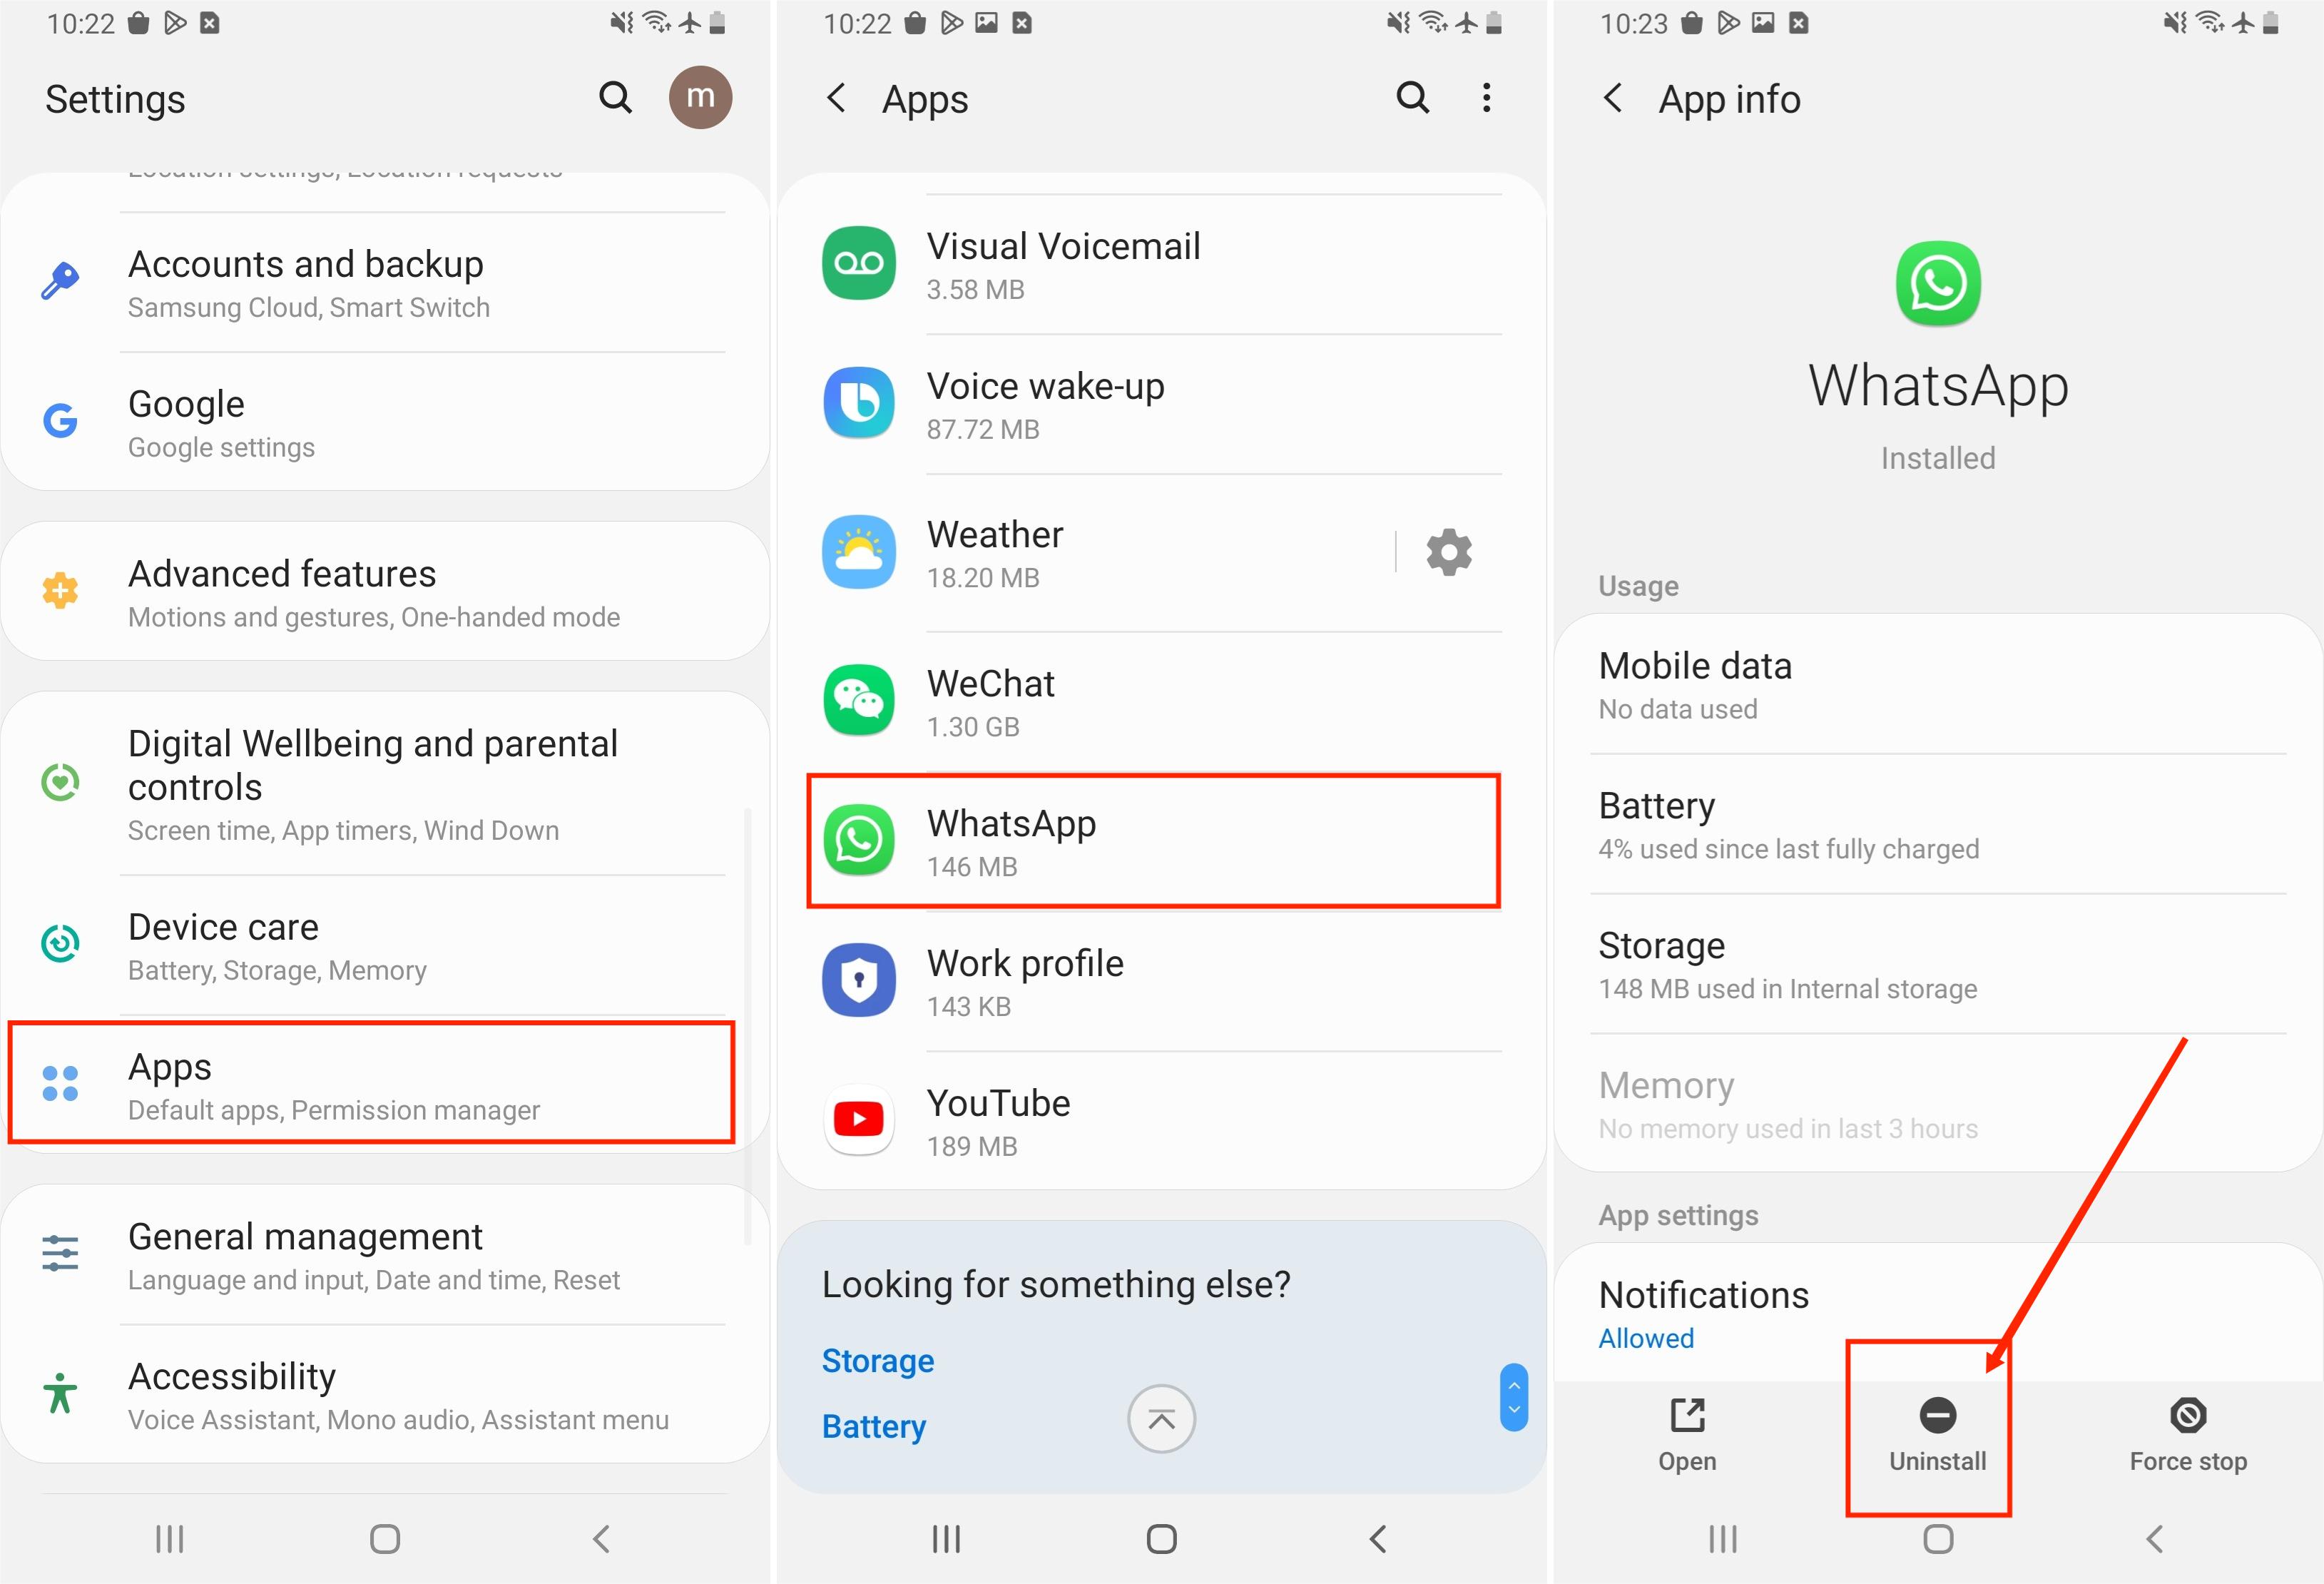Tap the Settings search magnifier icon

point(615,98)
